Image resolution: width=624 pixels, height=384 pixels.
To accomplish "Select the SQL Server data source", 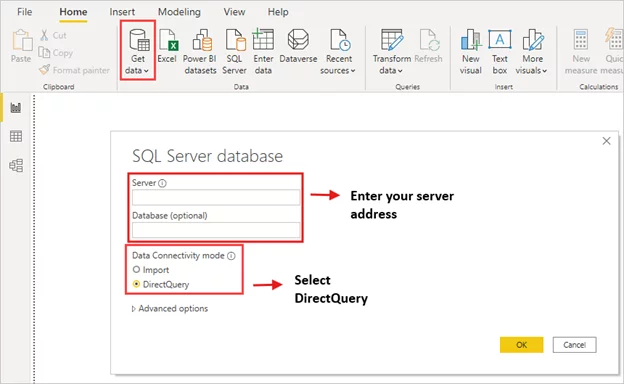I will pyautogui.click(x=234, y=52).
